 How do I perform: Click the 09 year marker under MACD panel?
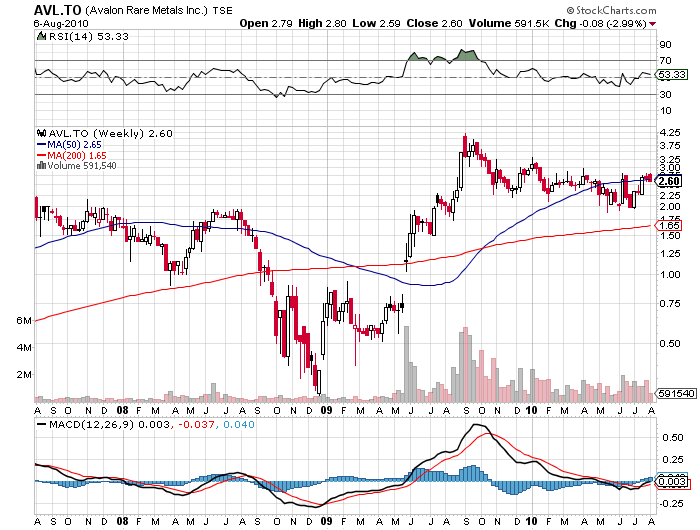(326, 521)
